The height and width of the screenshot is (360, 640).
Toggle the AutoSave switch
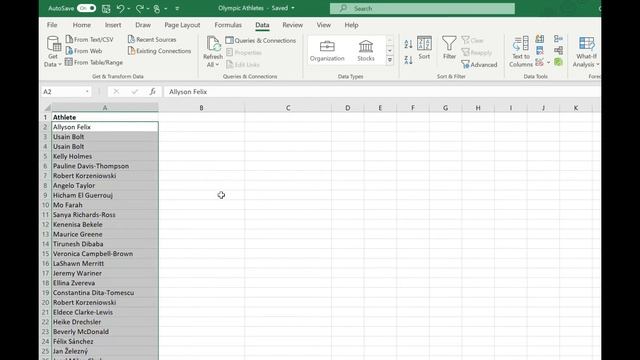(x=86, y=8)
